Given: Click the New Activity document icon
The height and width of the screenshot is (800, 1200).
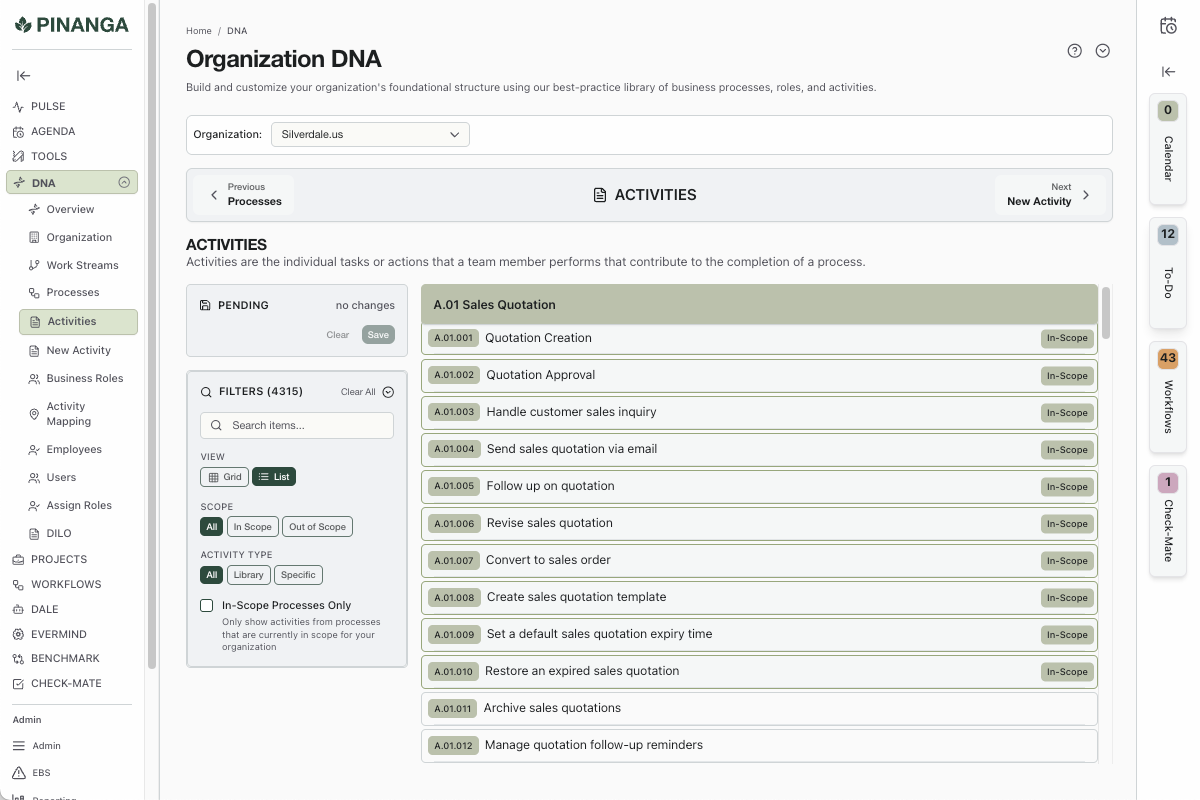Looking at the screenshot, I should coord(34,351).
